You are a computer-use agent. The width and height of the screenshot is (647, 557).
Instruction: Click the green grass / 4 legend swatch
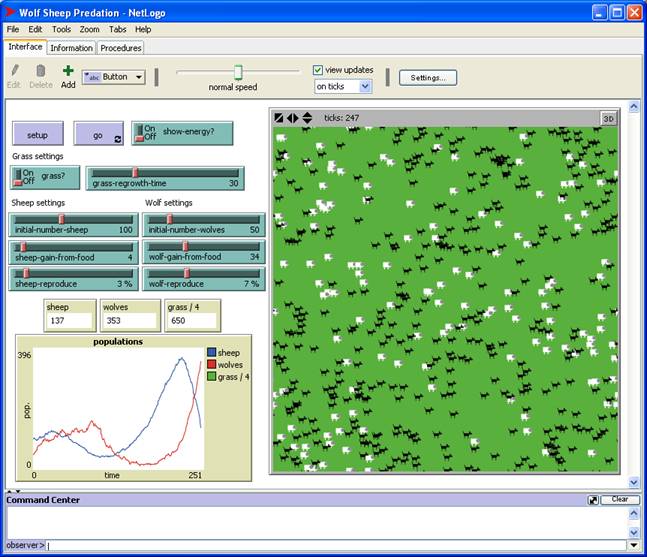212,377
